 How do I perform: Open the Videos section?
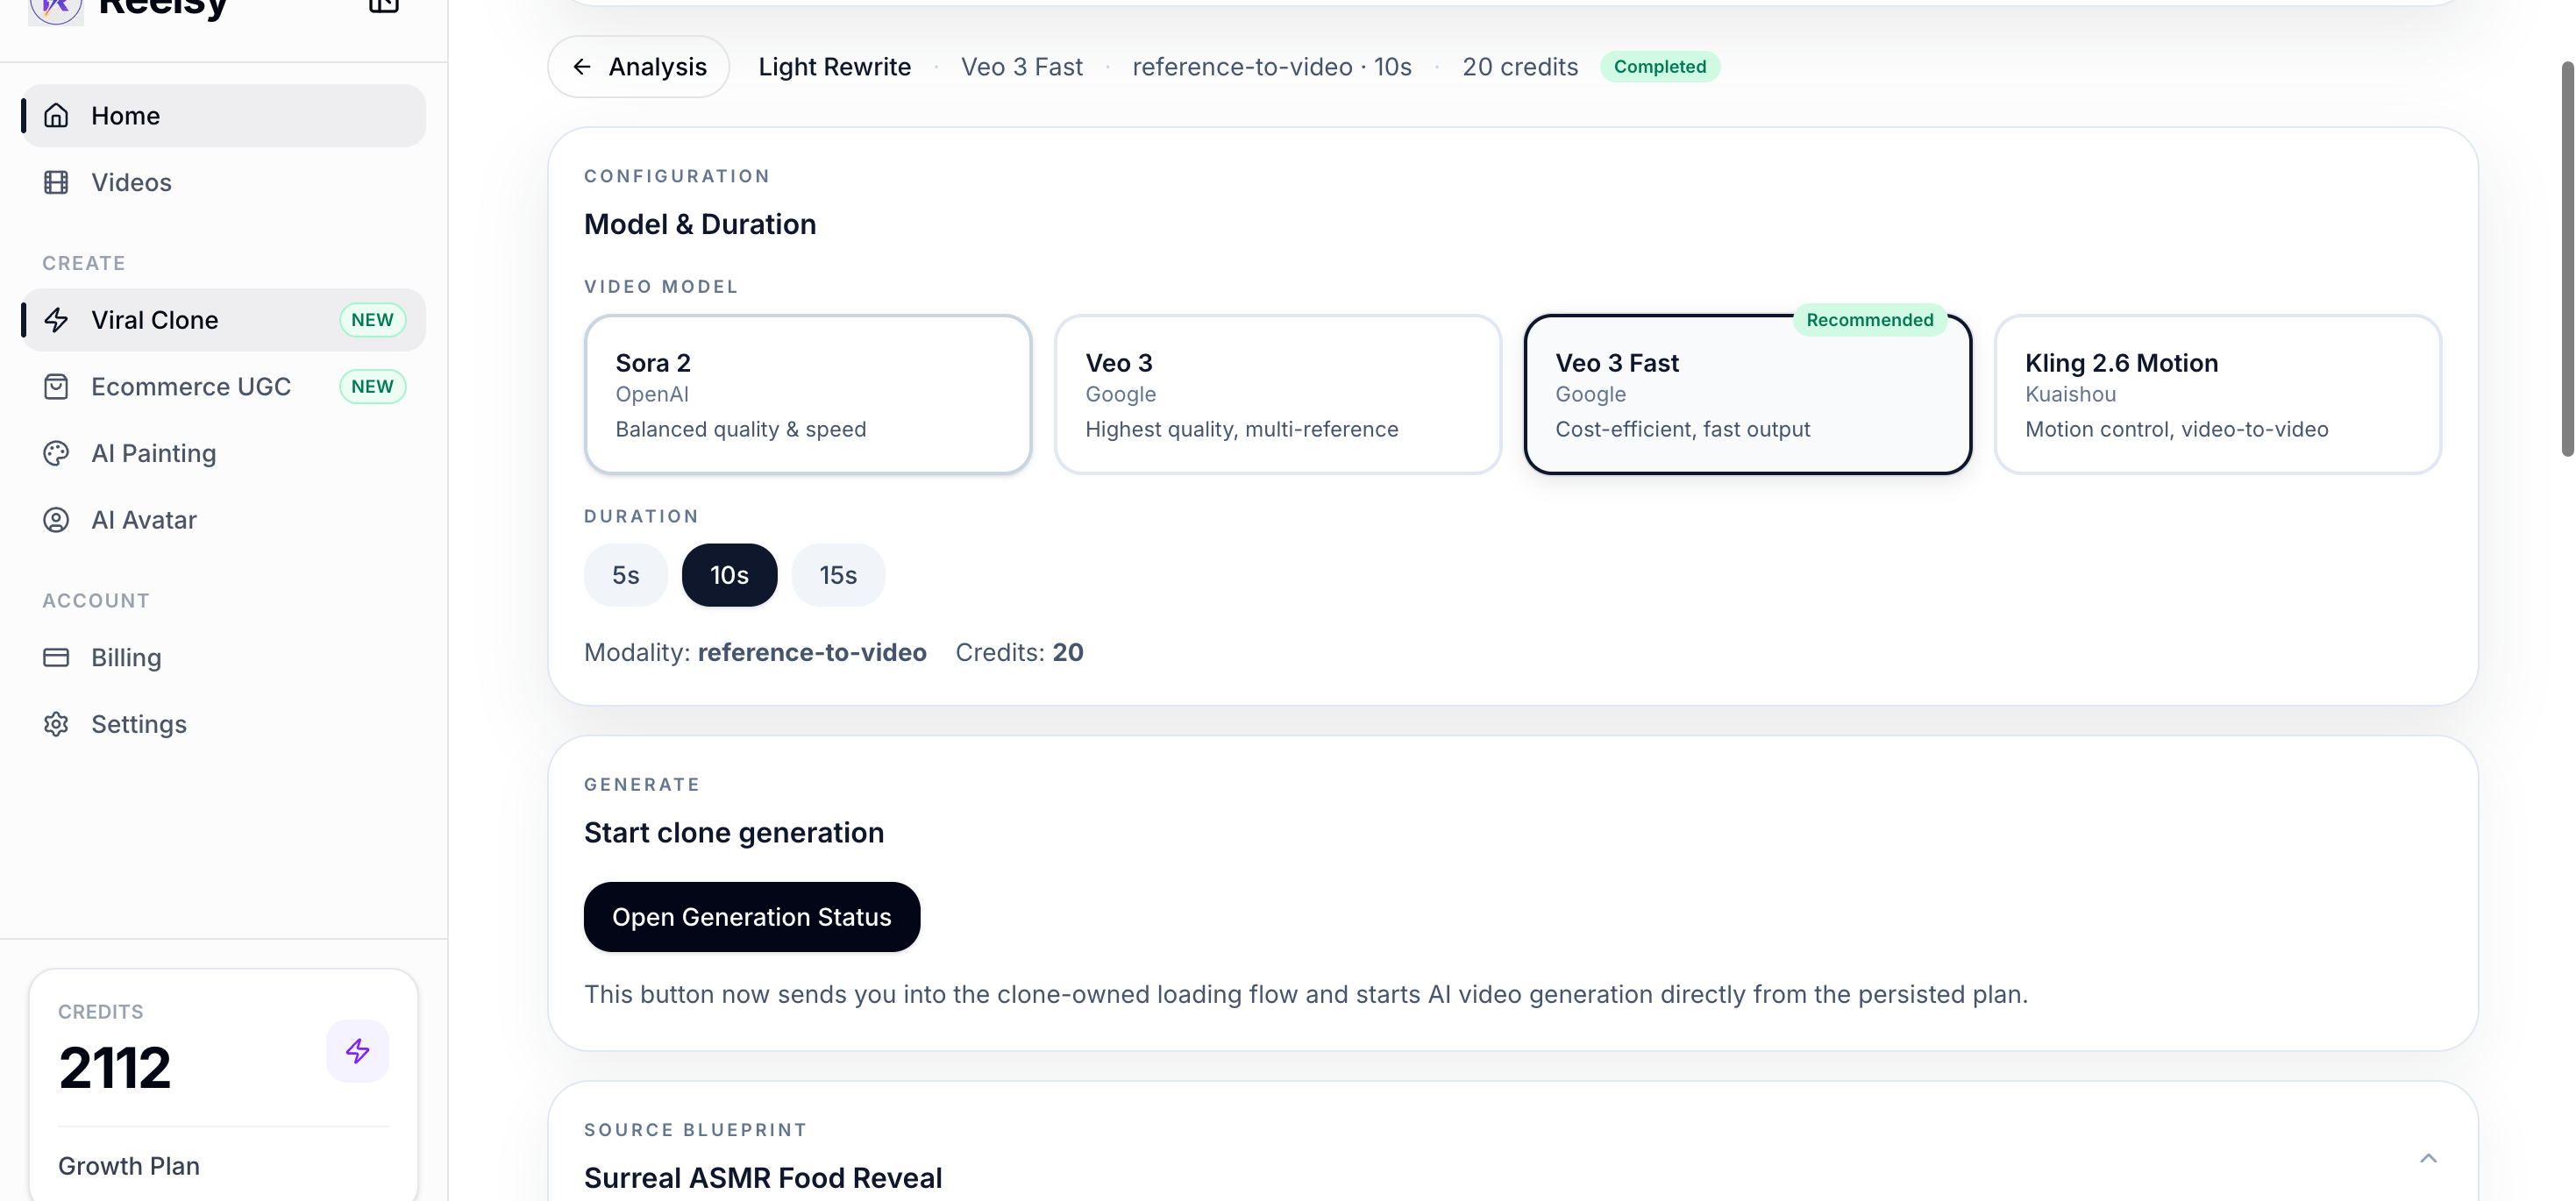(x=131, y=182)
